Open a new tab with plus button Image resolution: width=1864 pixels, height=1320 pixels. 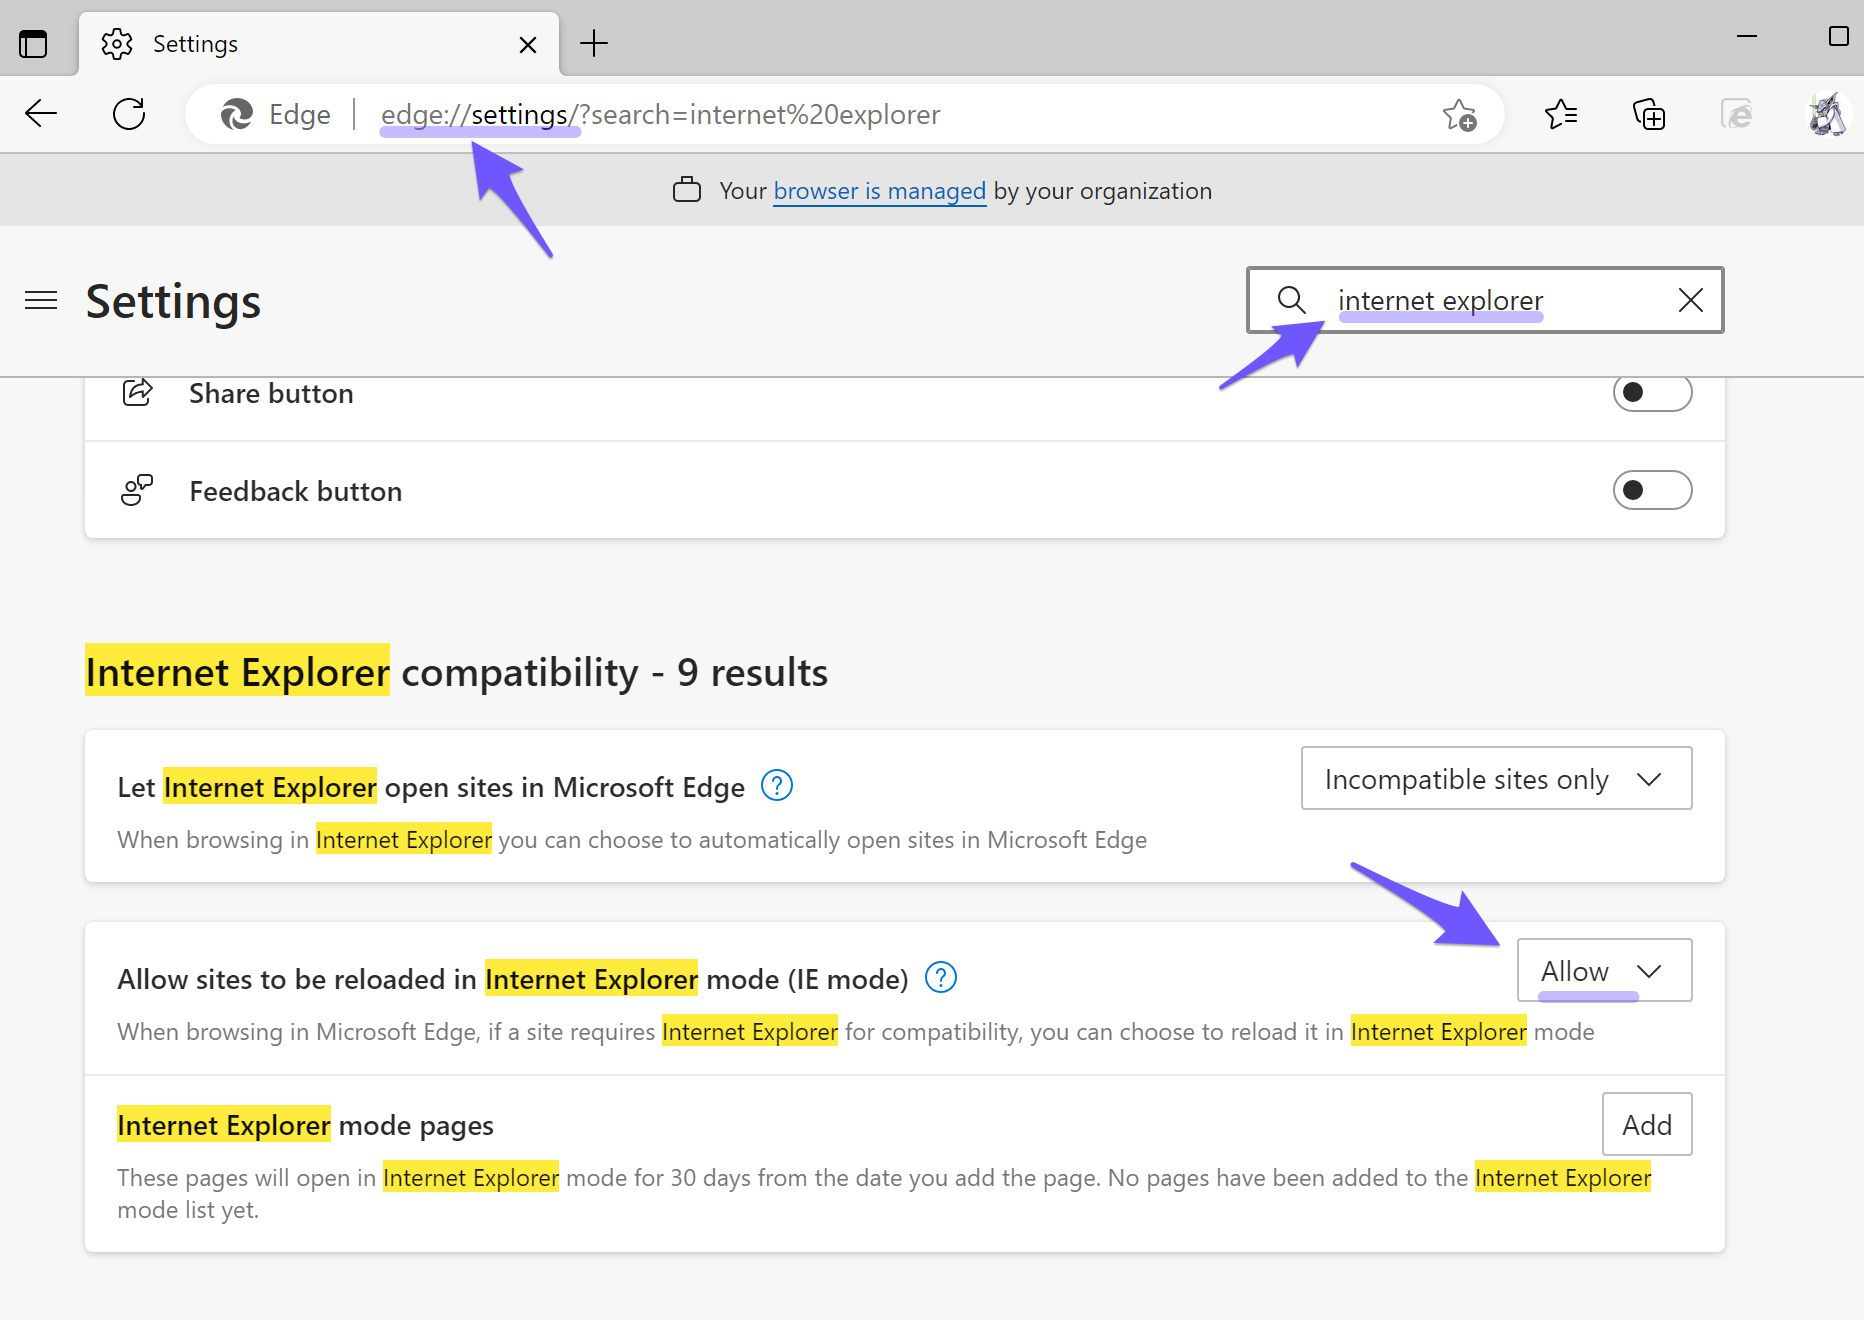[x=594, y=43]
